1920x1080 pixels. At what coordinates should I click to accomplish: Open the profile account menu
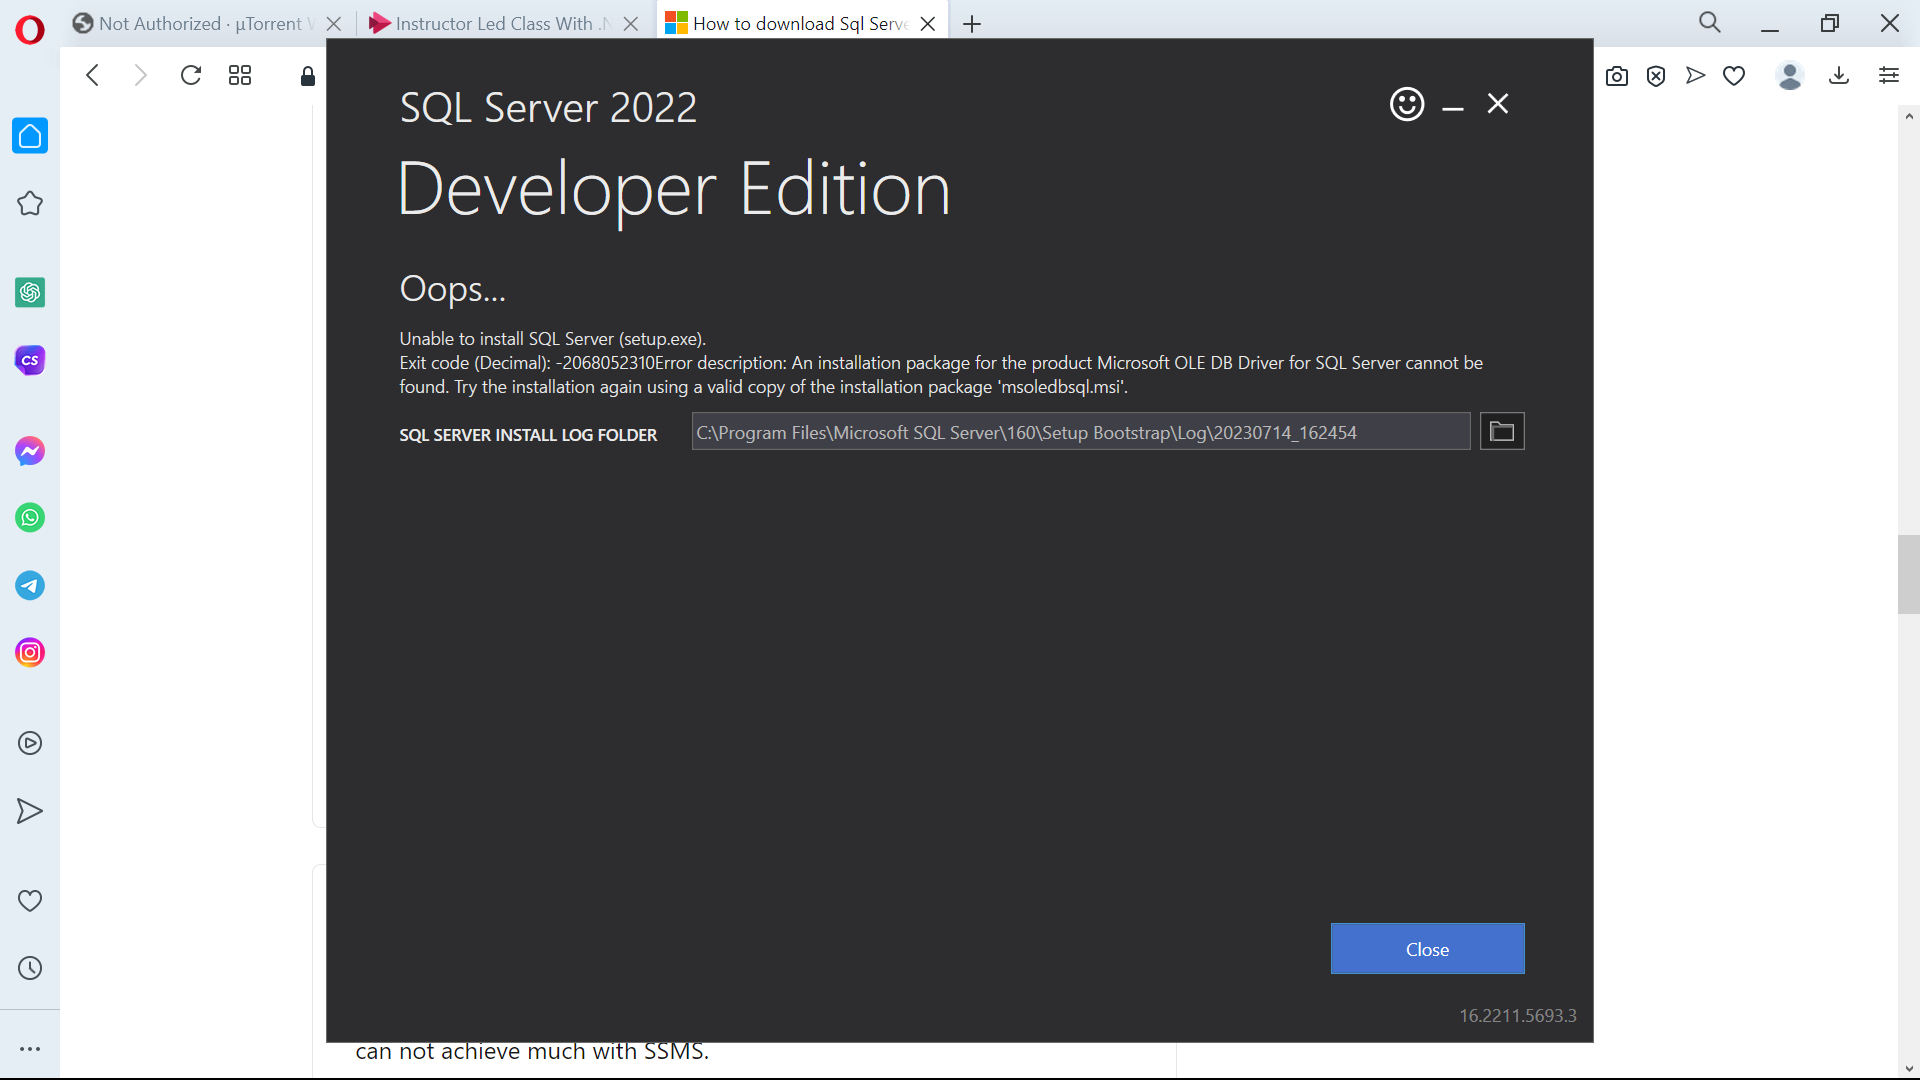point(1790,76)
